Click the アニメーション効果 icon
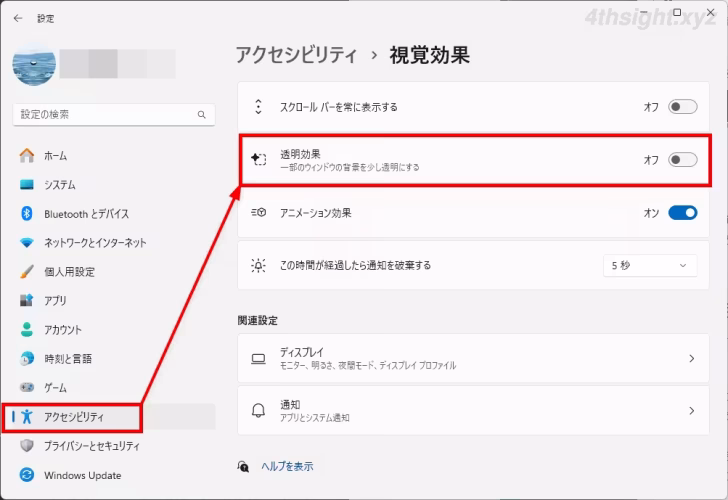Image resolution: width=728 pixels, height=500 pixels. (259, 213)
